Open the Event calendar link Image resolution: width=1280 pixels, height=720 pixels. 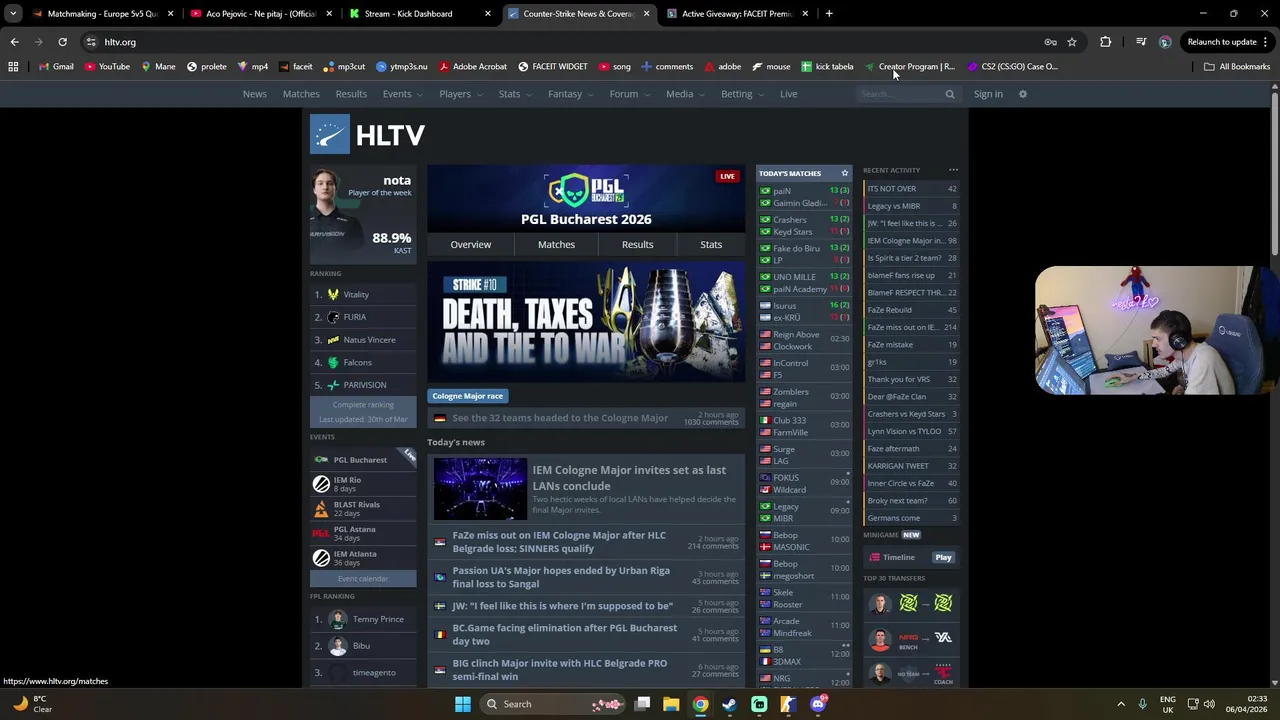[363, 578]
